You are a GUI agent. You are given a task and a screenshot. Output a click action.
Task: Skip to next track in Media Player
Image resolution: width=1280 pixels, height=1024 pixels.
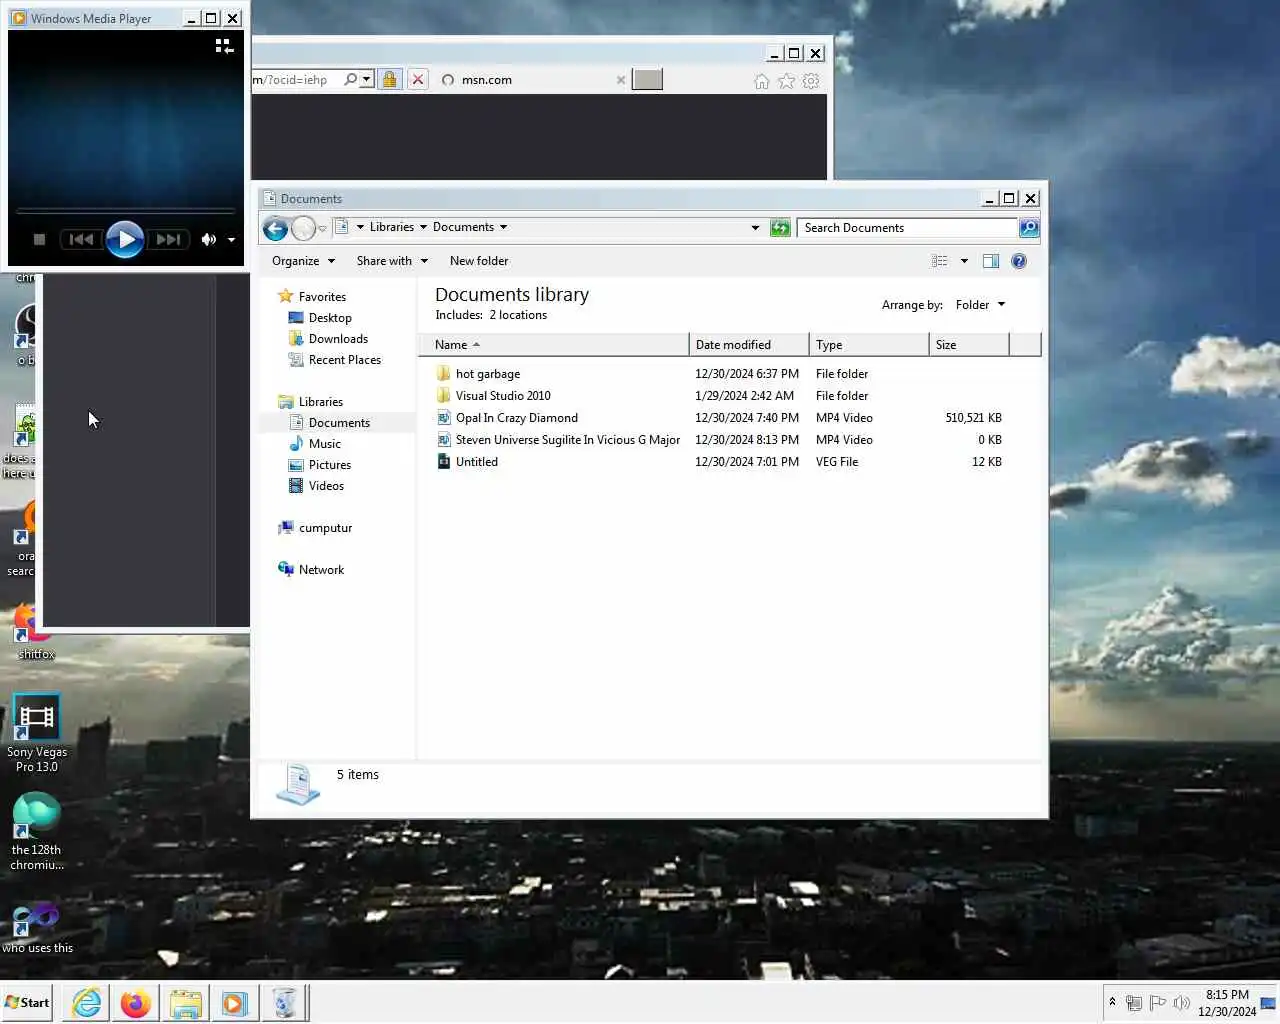168,239
